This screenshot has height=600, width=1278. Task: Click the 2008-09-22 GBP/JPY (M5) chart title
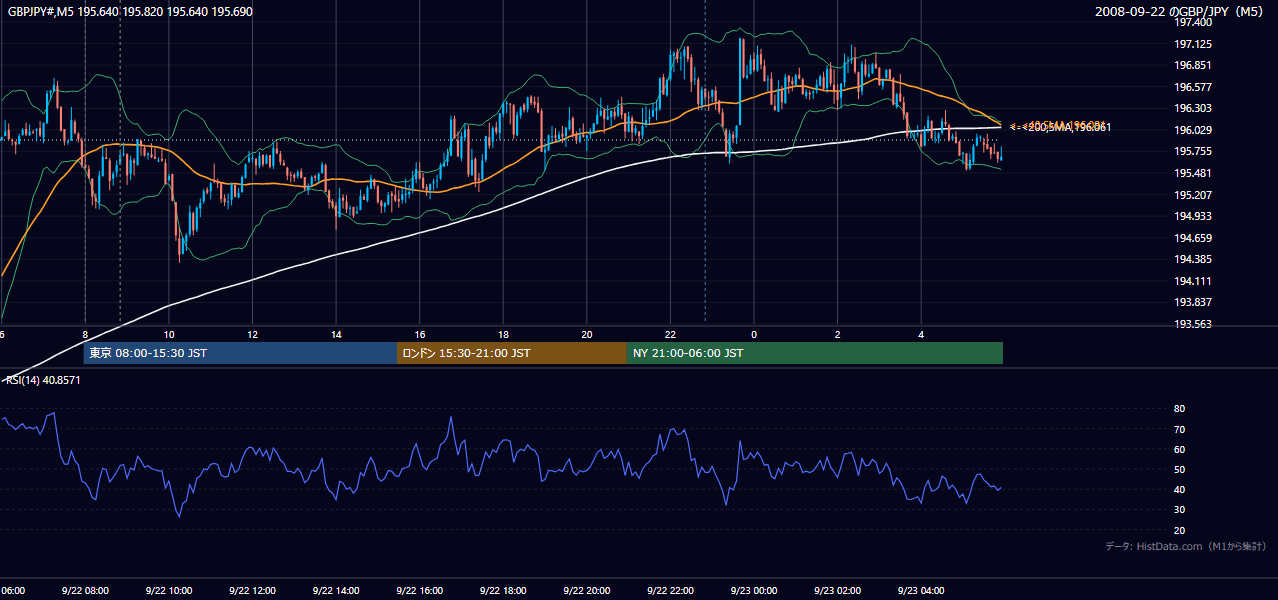pos(1180,12)
